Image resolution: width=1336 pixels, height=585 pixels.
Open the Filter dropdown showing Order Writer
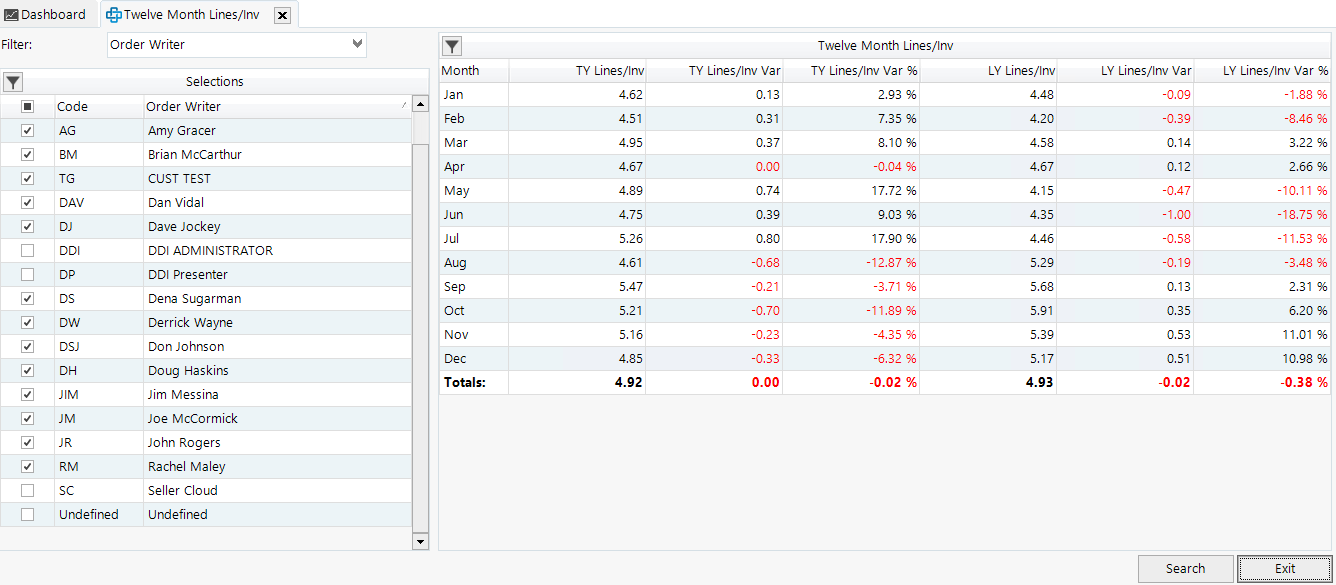(357, 45)
